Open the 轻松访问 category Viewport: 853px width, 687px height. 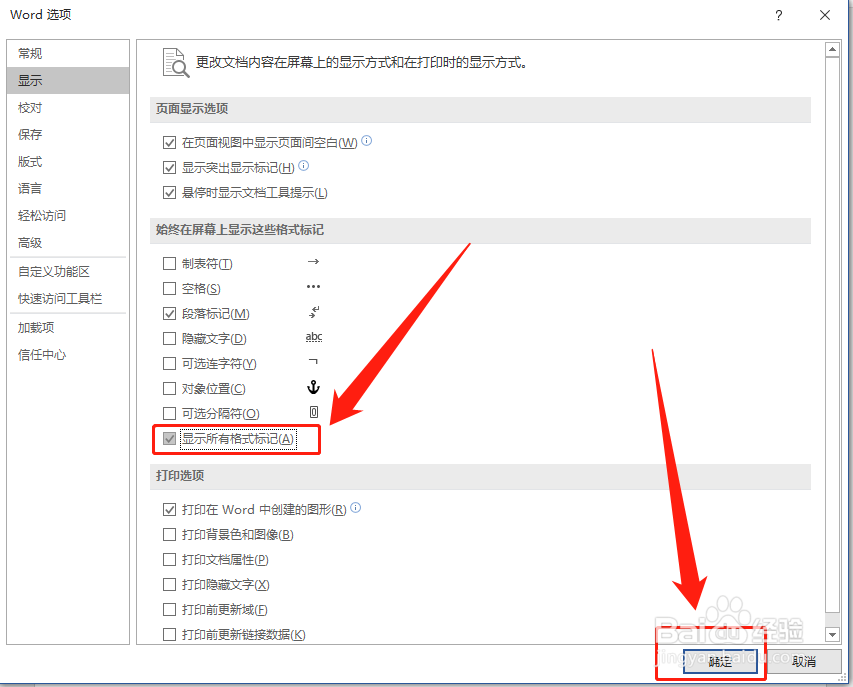pos(68,215)
